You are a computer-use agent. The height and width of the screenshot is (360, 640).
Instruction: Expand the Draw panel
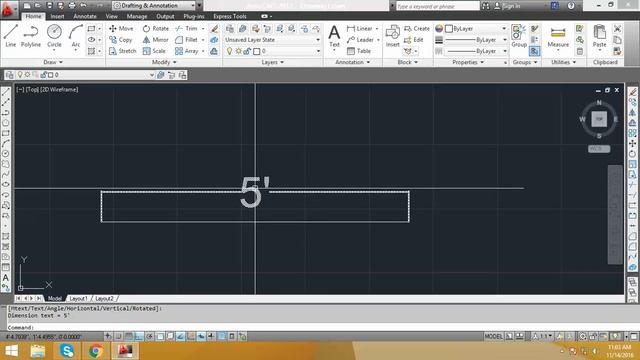click(x=53, y=62)
